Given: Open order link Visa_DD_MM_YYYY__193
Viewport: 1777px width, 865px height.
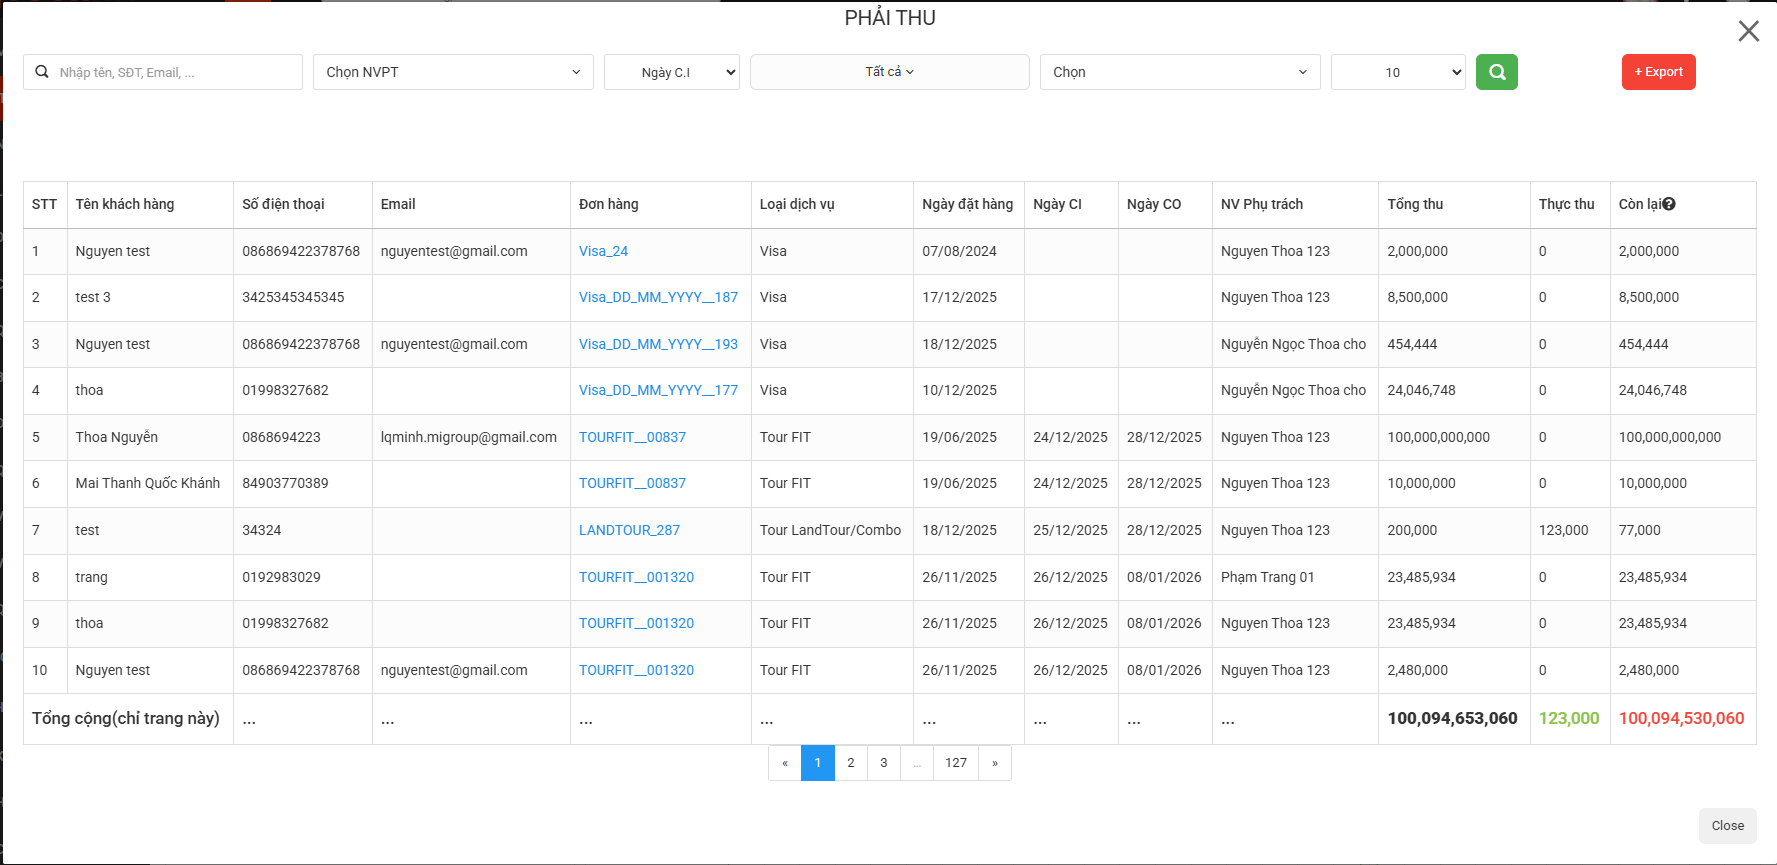Looking at the screenshot, I should point(658,344).
